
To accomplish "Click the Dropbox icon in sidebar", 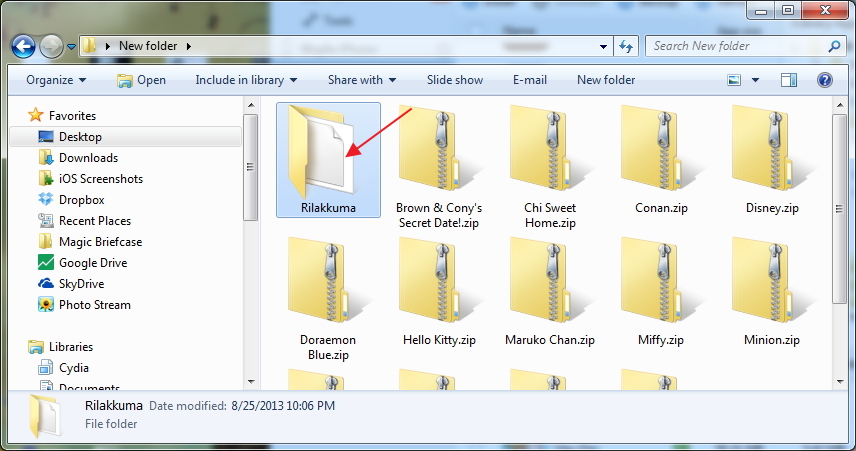I will pos(46,199).
